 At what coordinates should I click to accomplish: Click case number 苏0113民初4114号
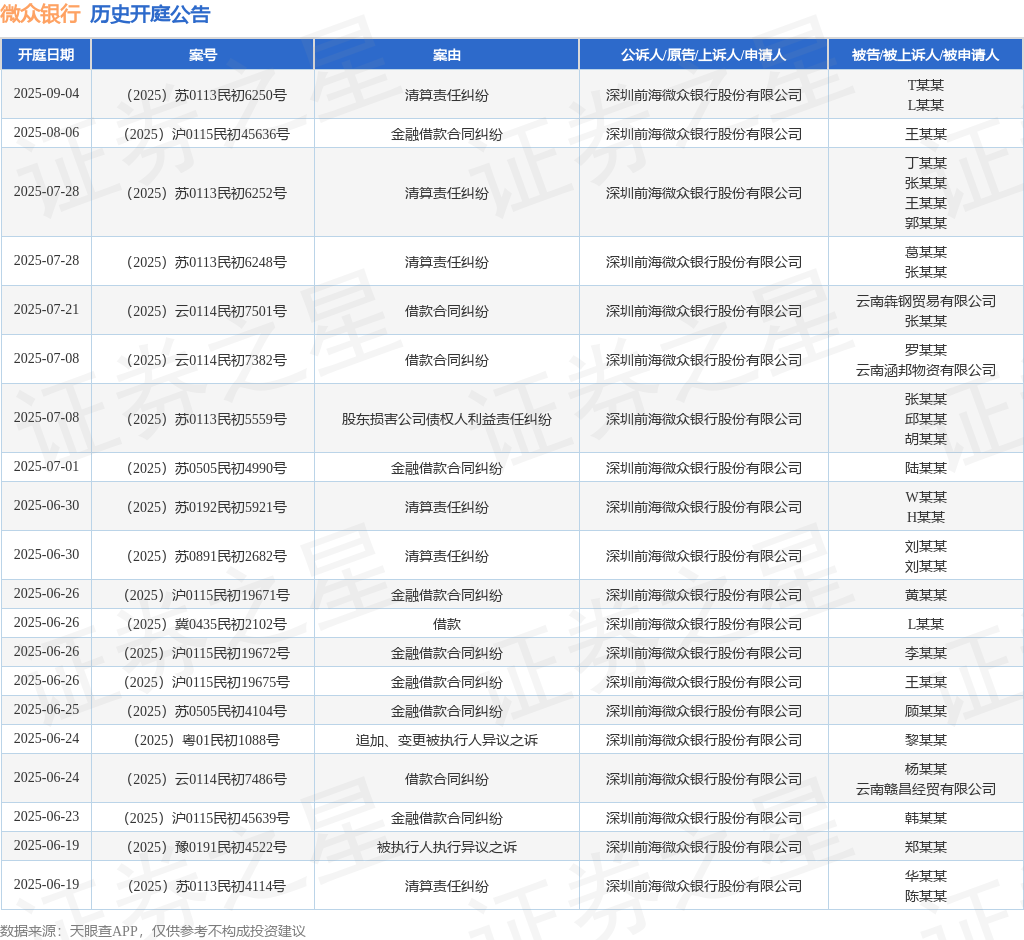[x=206, y=886]
